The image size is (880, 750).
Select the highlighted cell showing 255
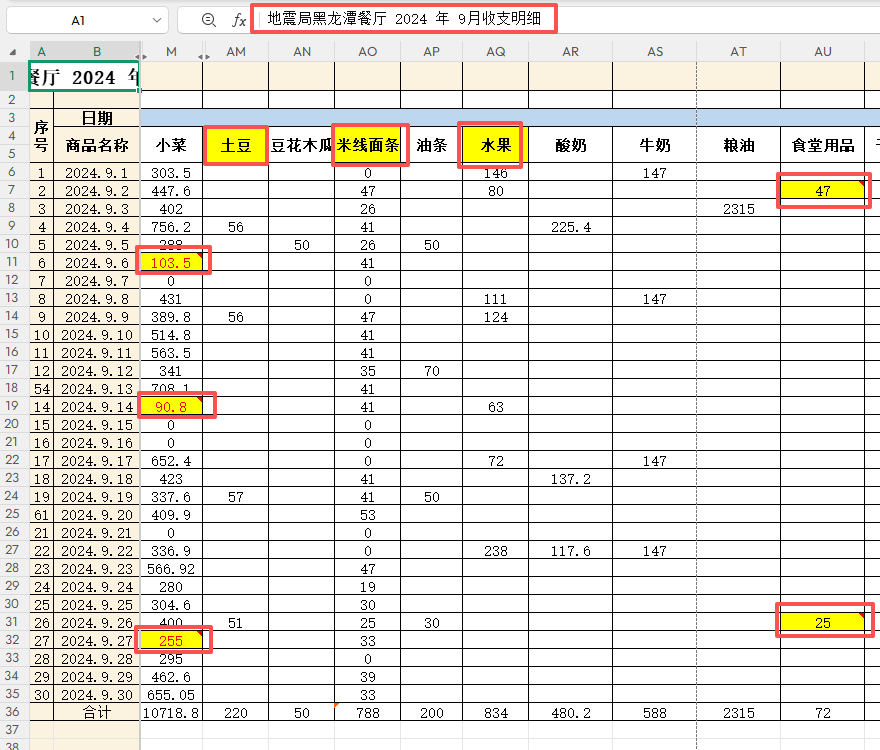pyautogui.click(x=172, y=641)
